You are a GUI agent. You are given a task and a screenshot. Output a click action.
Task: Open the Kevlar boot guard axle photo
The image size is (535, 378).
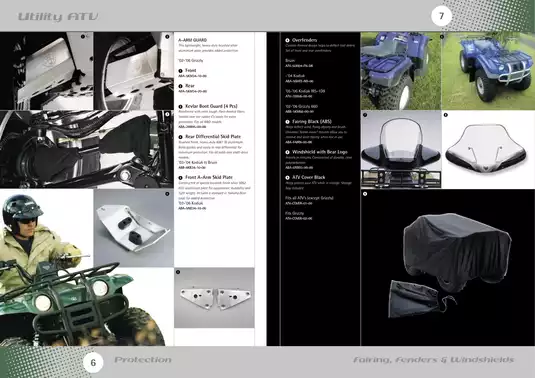(87, 149)
